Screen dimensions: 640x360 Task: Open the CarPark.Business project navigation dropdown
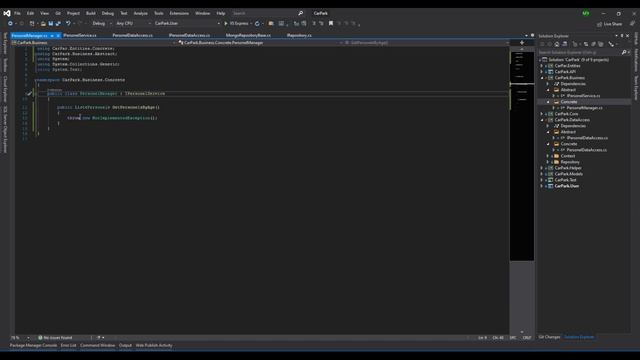click(94, 42)
